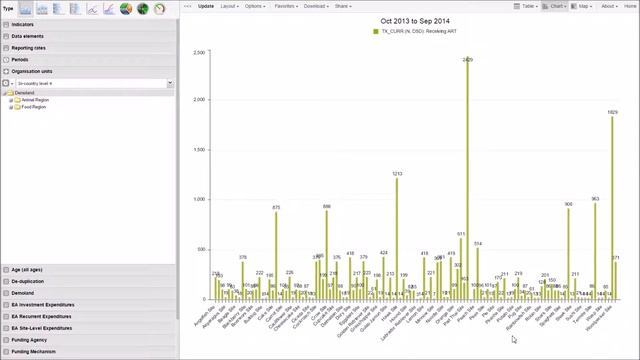Viewport: 640px width, 360px height.
Task: Open the About menu
Action: tap(609, 6)
